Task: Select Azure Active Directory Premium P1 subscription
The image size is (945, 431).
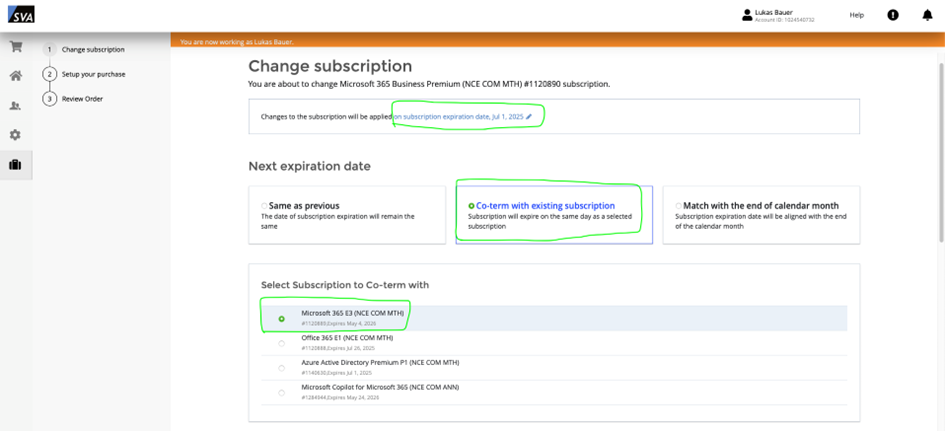Action: pos(281,368)
